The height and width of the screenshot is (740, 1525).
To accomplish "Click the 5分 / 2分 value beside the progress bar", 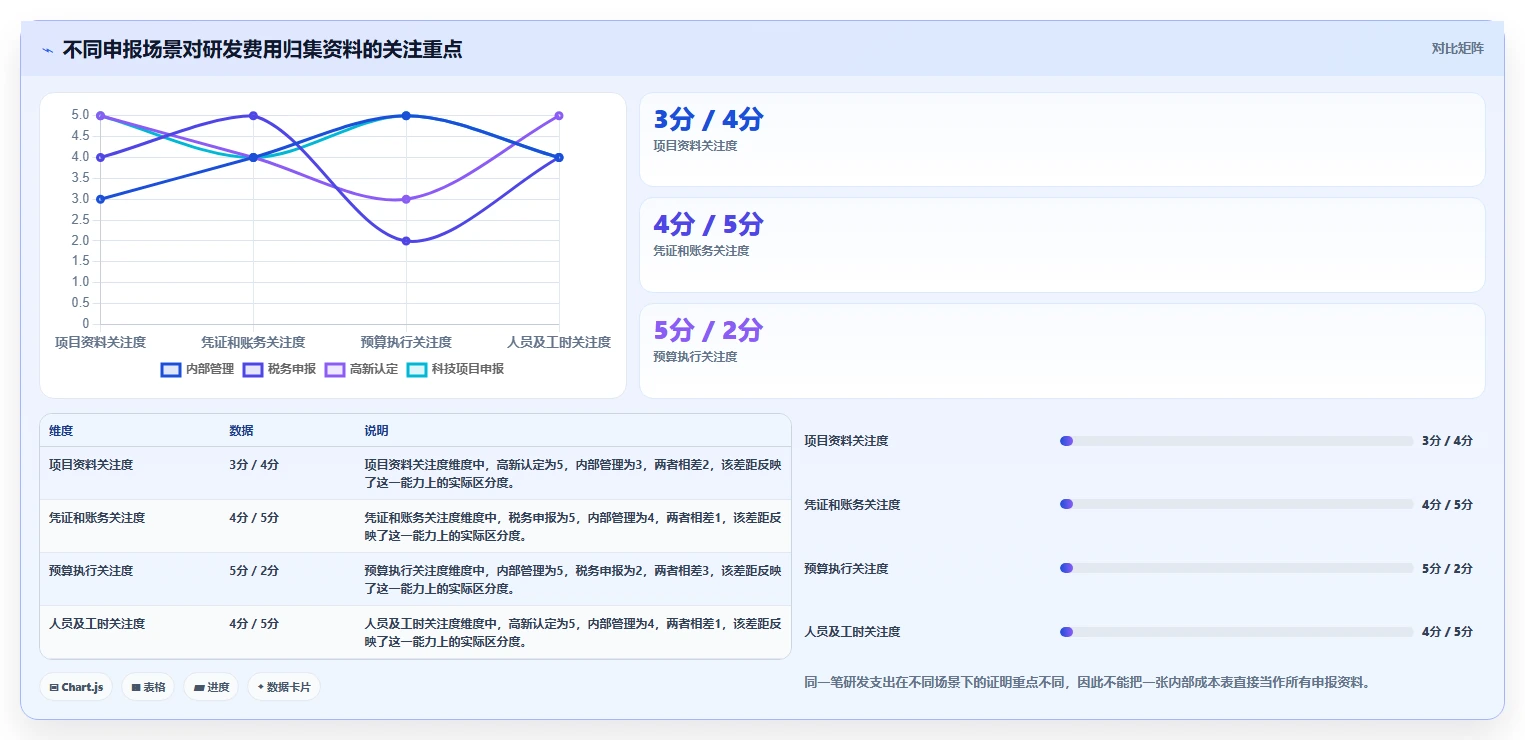I will tap(1447, 569).
